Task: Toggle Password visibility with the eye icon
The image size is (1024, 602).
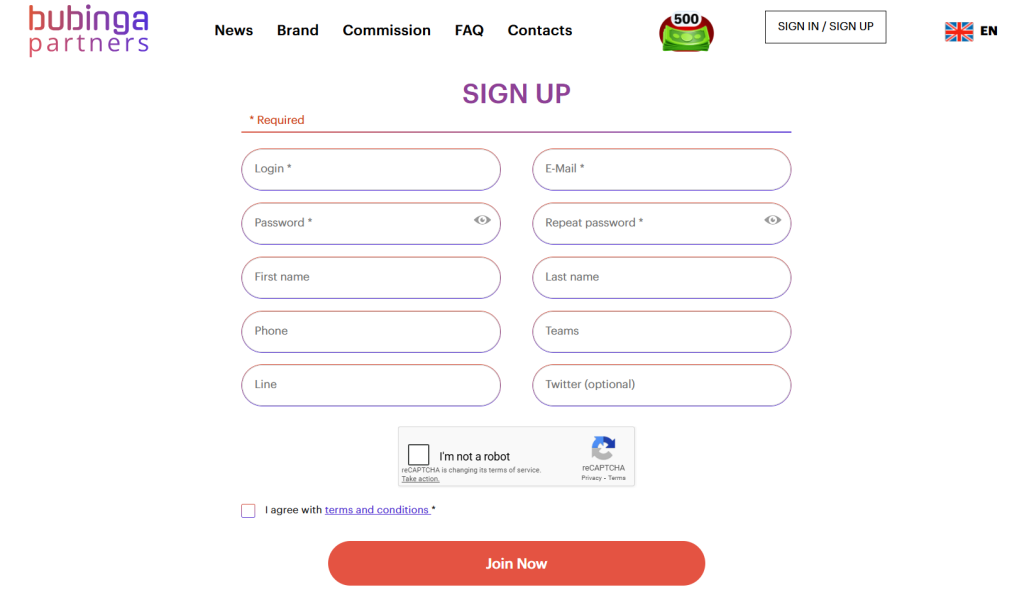Action: tap(482, 221)
